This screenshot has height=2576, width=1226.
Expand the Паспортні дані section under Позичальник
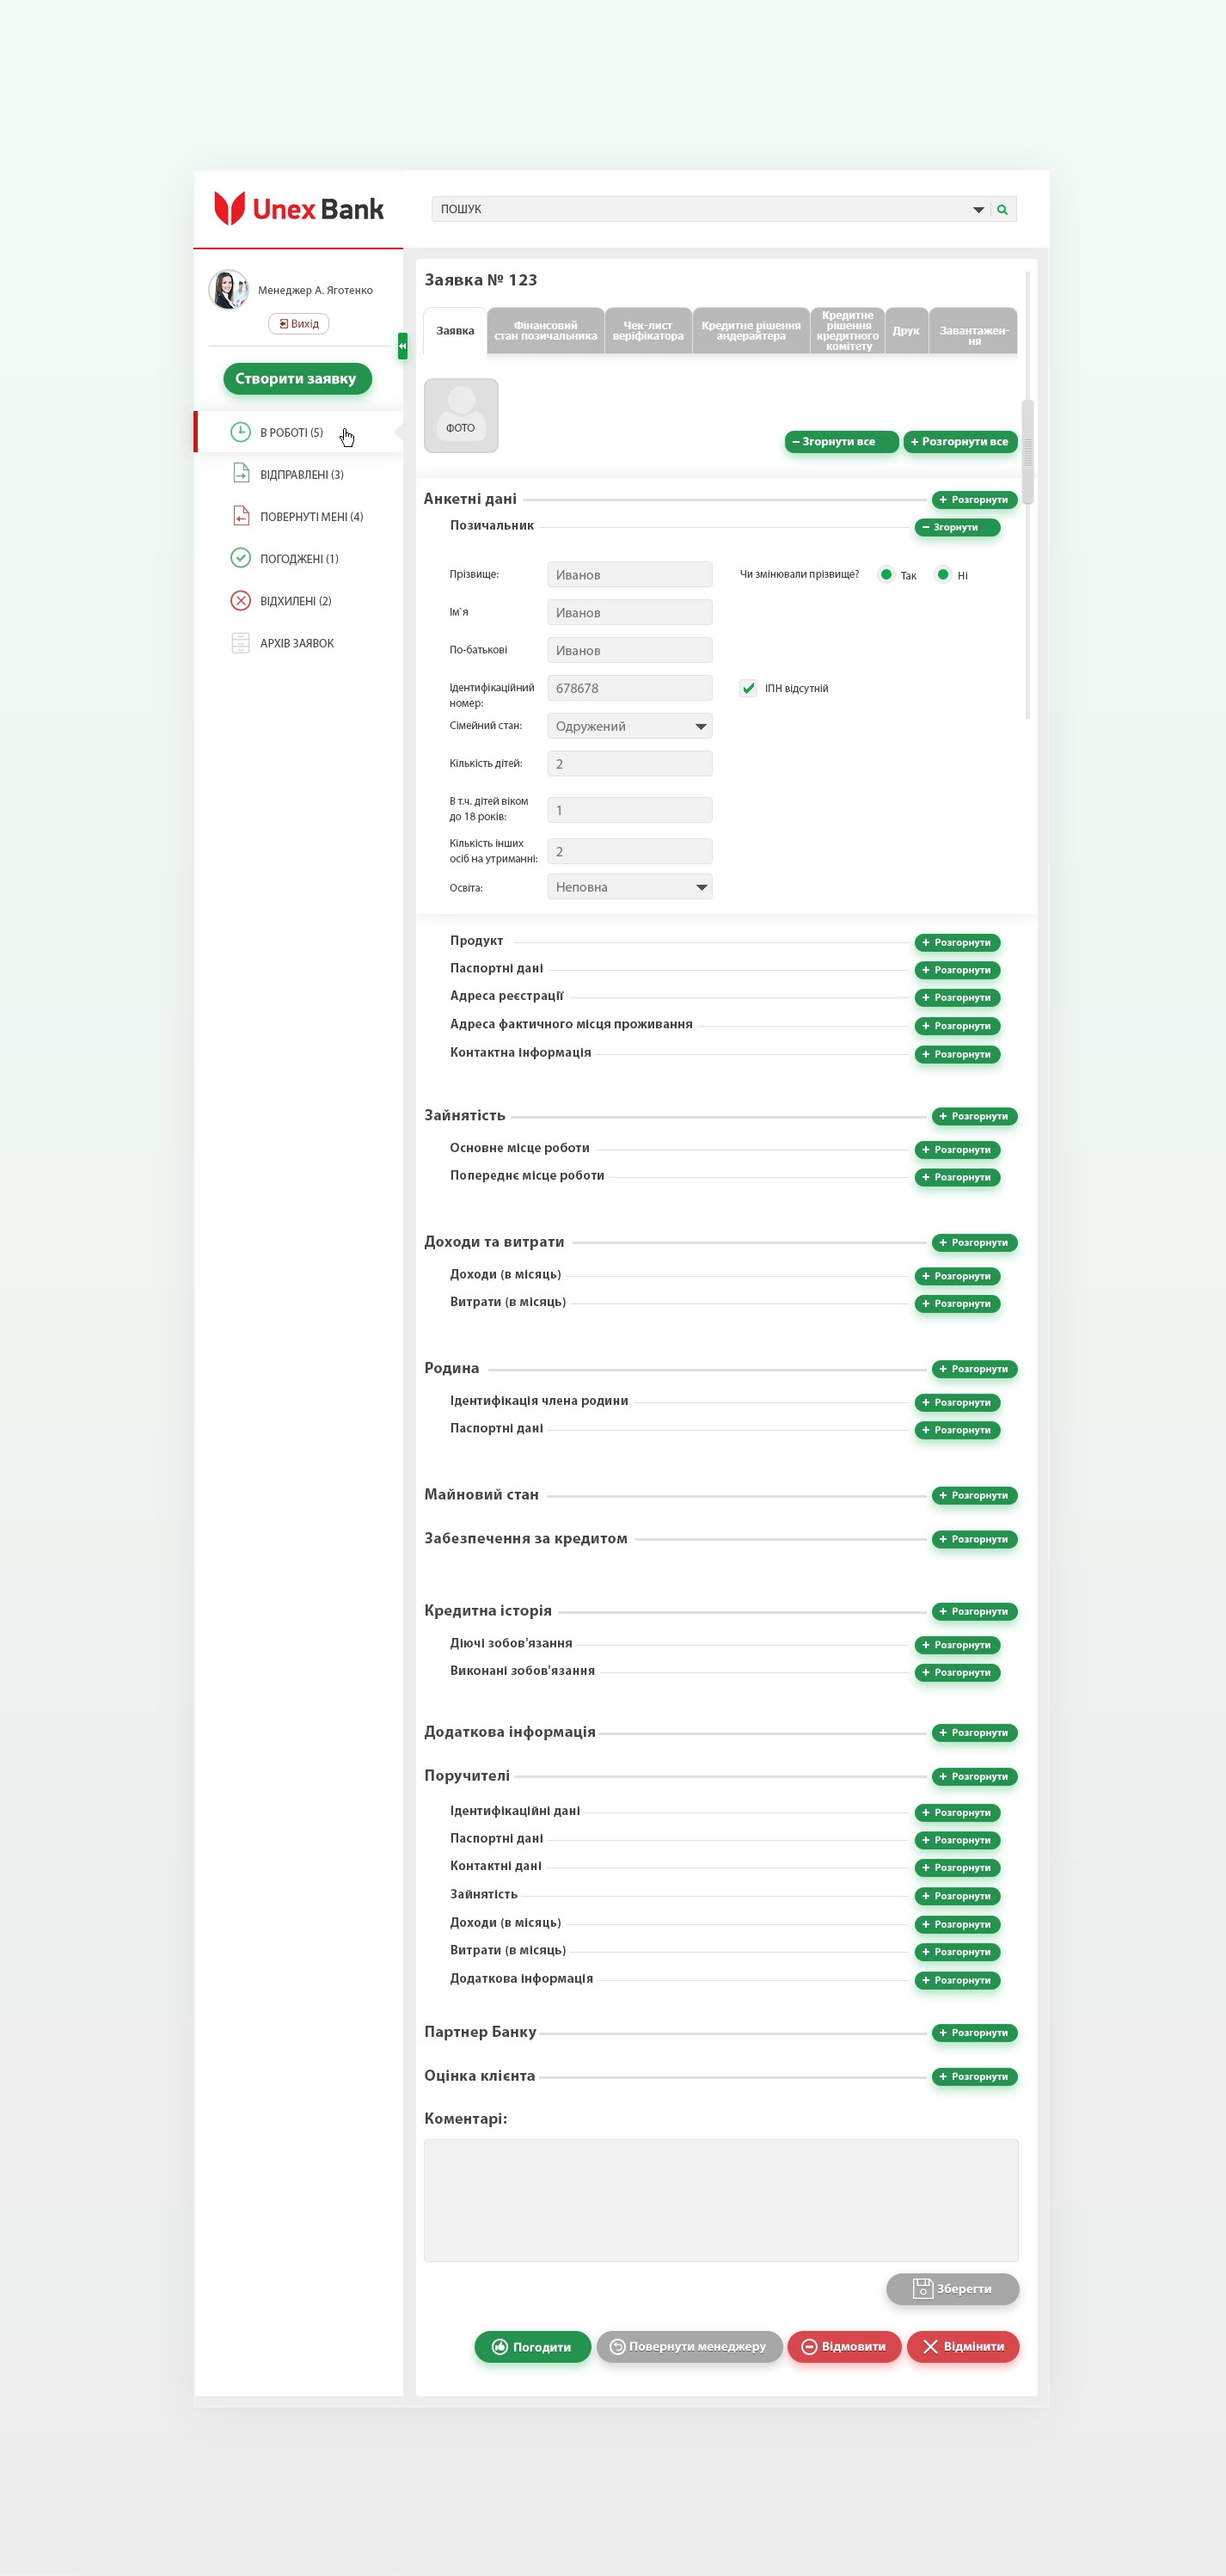coord(957,971)
